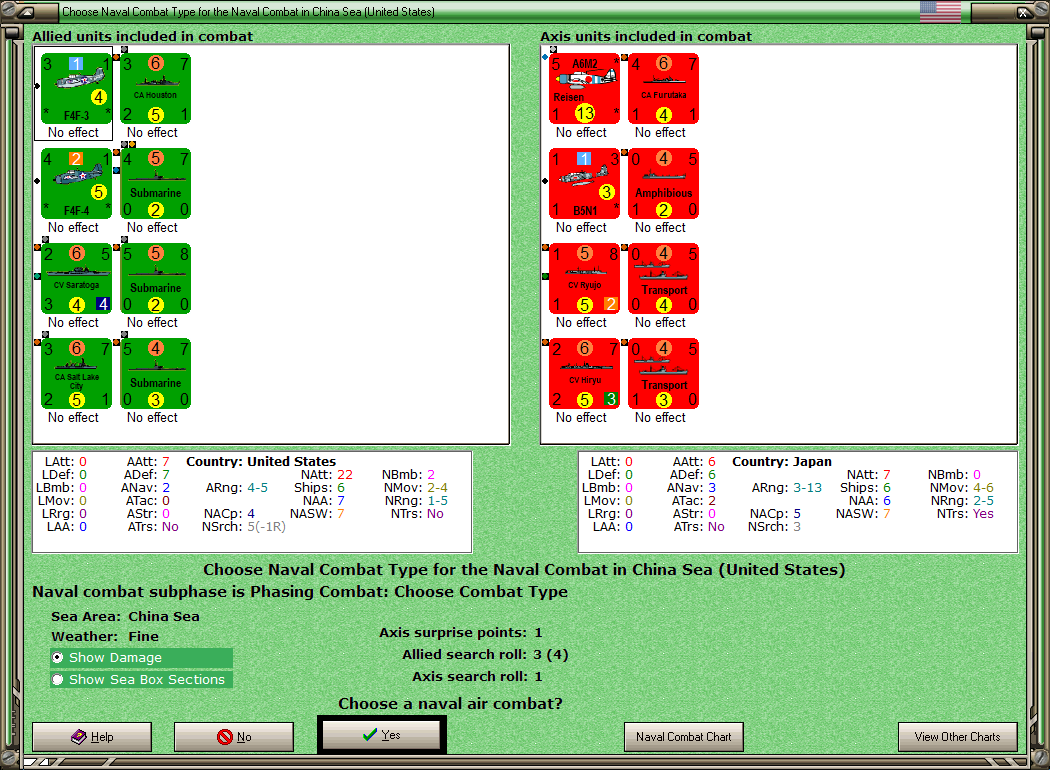Select the CA Houston cruiser counter
Screen dimensions: 1050x770
[155, 88]
